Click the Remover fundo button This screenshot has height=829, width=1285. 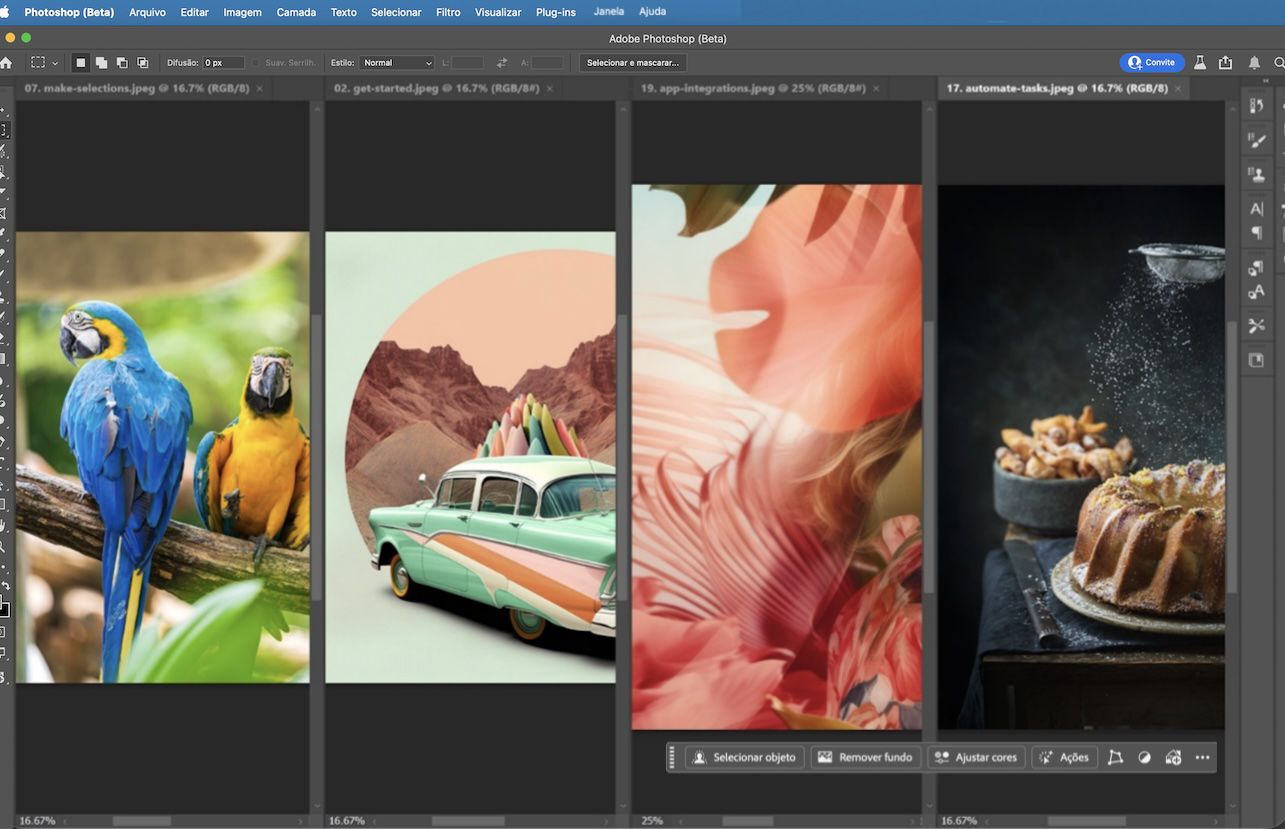(865, 757)
